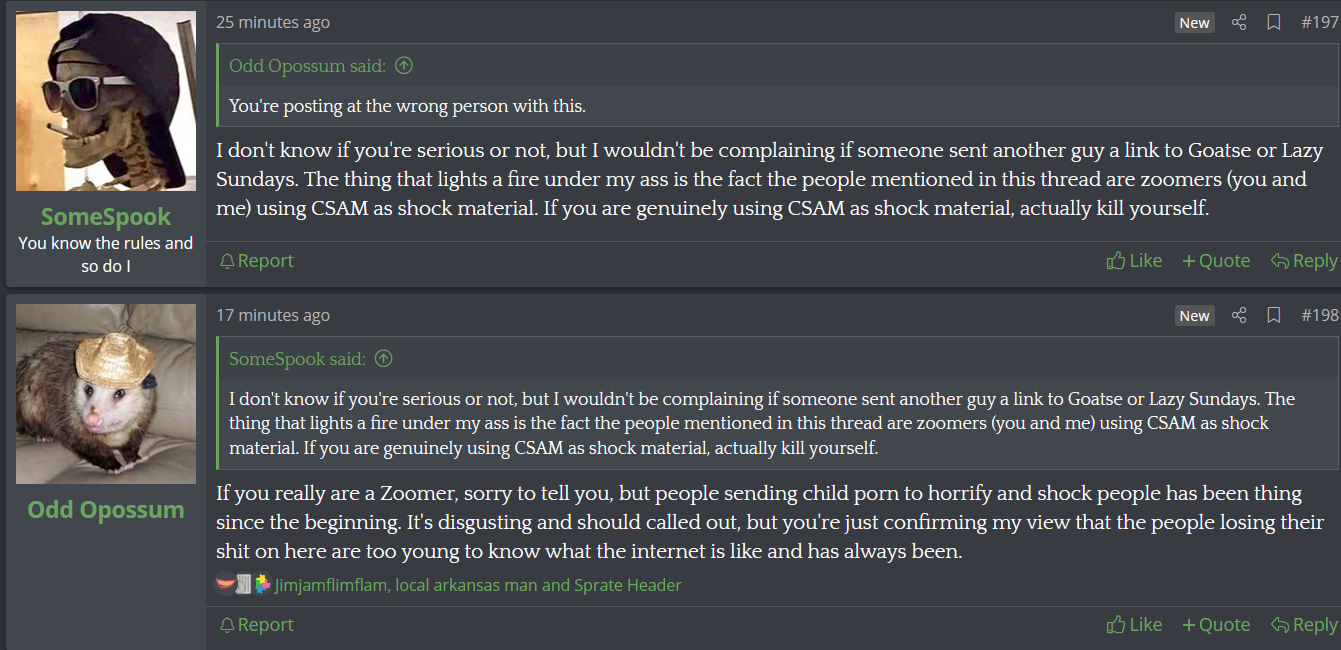Report SomeSpook's post
The height and width of the screenshot is (650, 1341).
click(256, 261)
